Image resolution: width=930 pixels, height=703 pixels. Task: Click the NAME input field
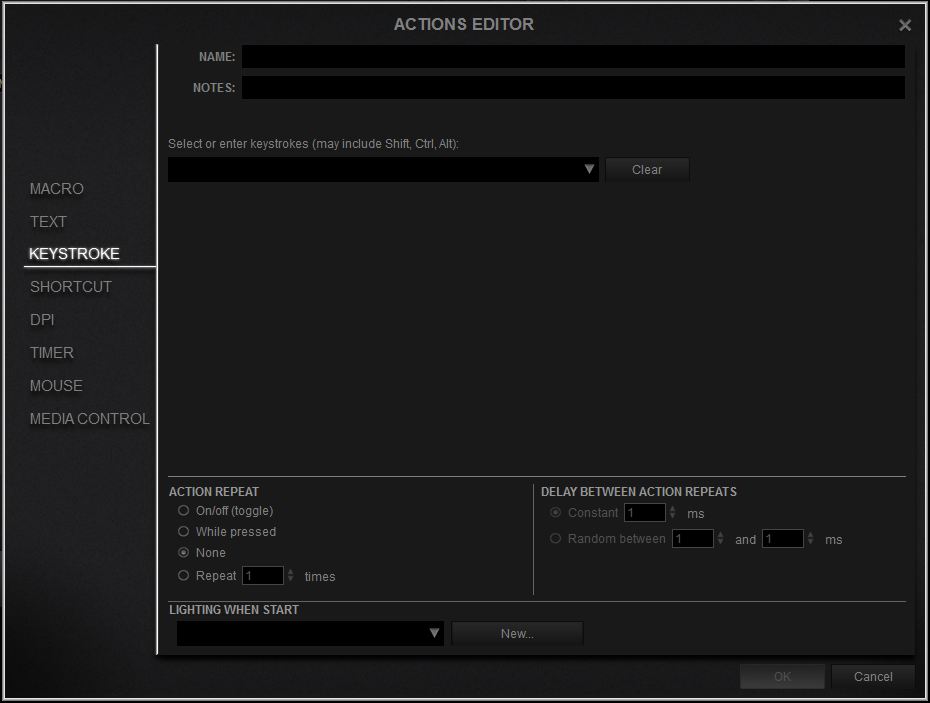573,57
